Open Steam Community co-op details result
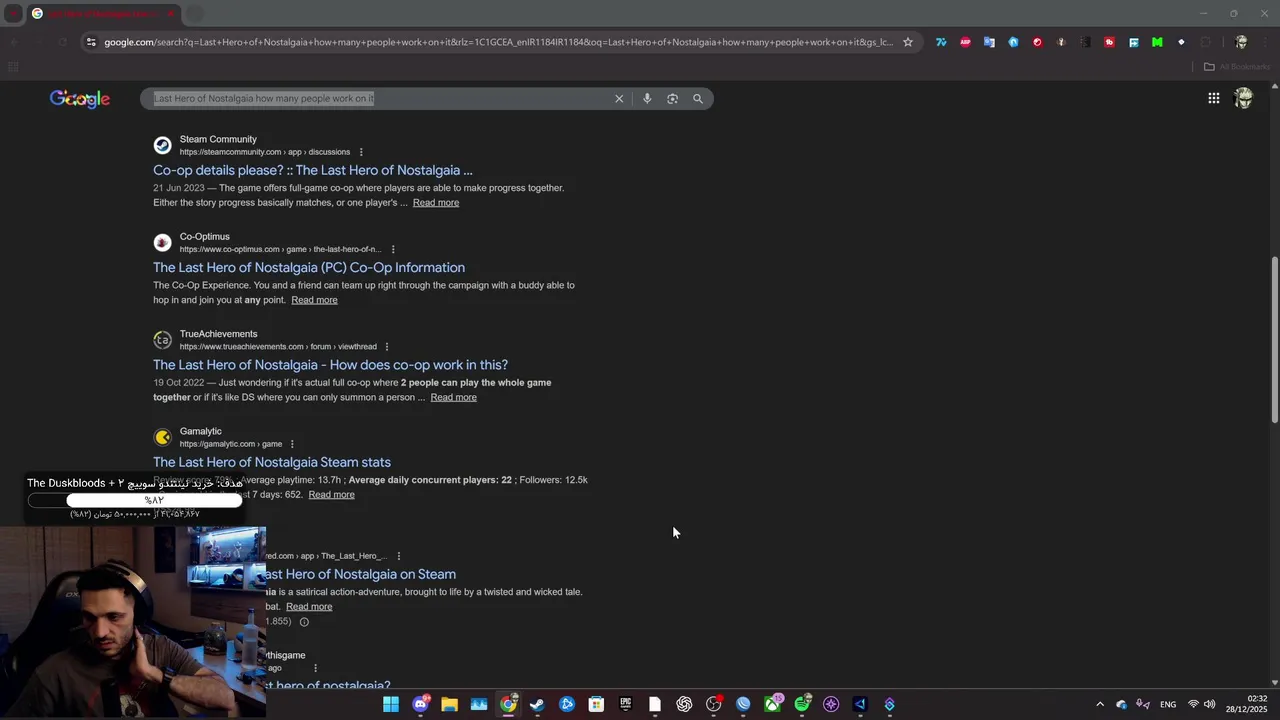The width and height of the screenshot is (1280, 720). point(313,170)
